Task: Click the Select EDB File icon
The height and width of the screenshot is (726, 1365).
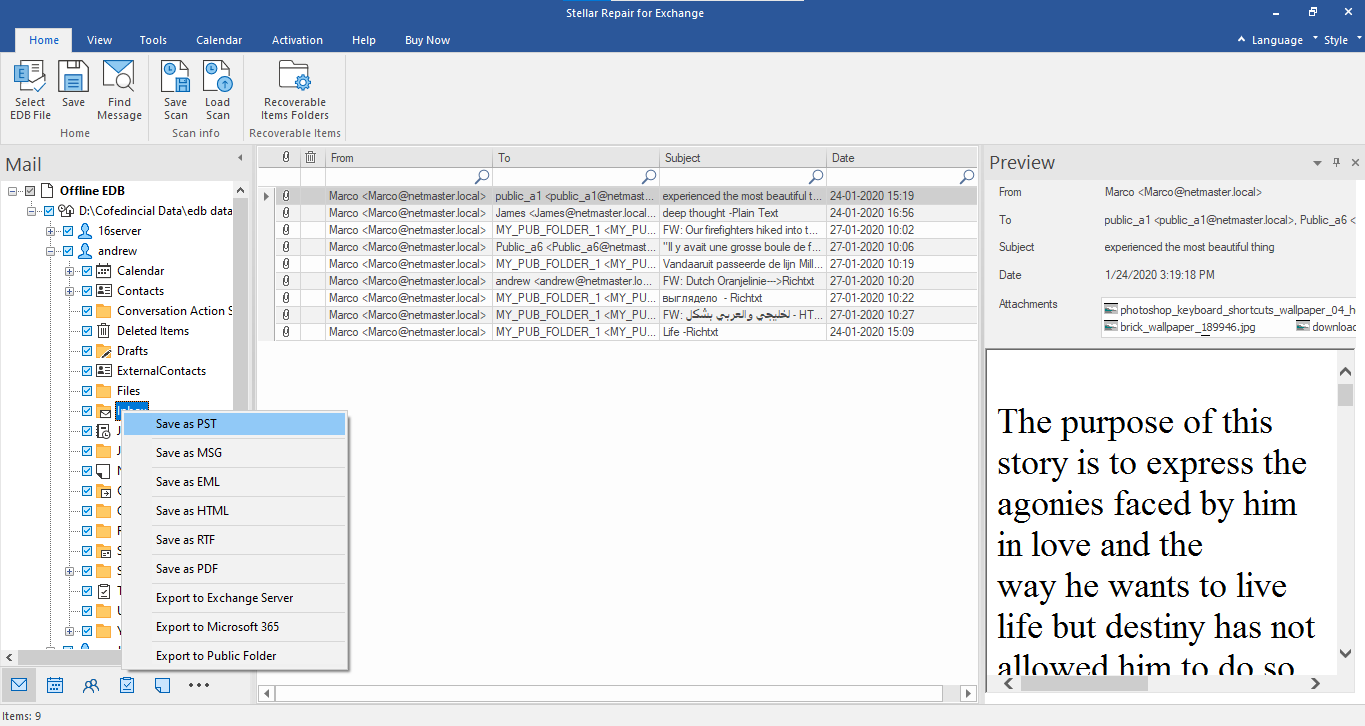Action: point(30,77)
